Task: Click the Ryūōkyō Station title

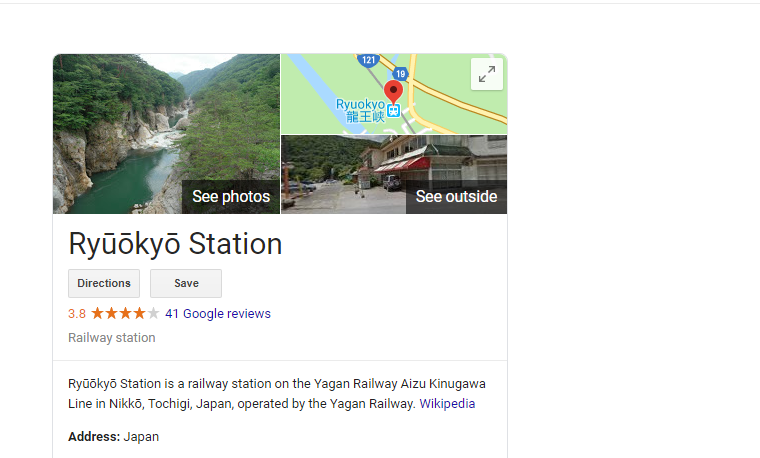Action: pyautogui.click(x=175, y=243)
